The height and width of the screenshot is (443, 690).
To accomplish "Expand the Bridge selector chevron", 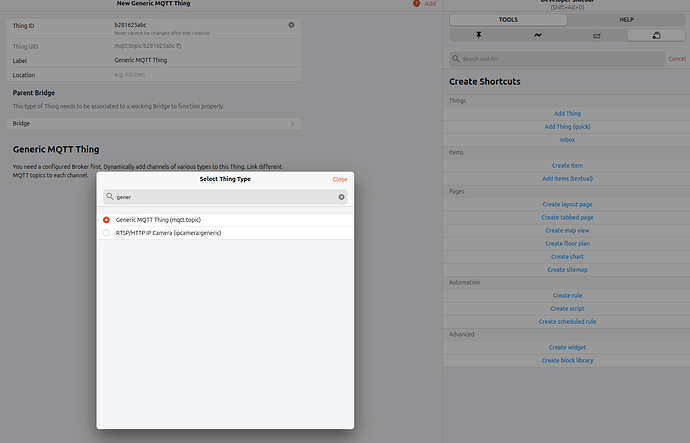I will point(292,124).
